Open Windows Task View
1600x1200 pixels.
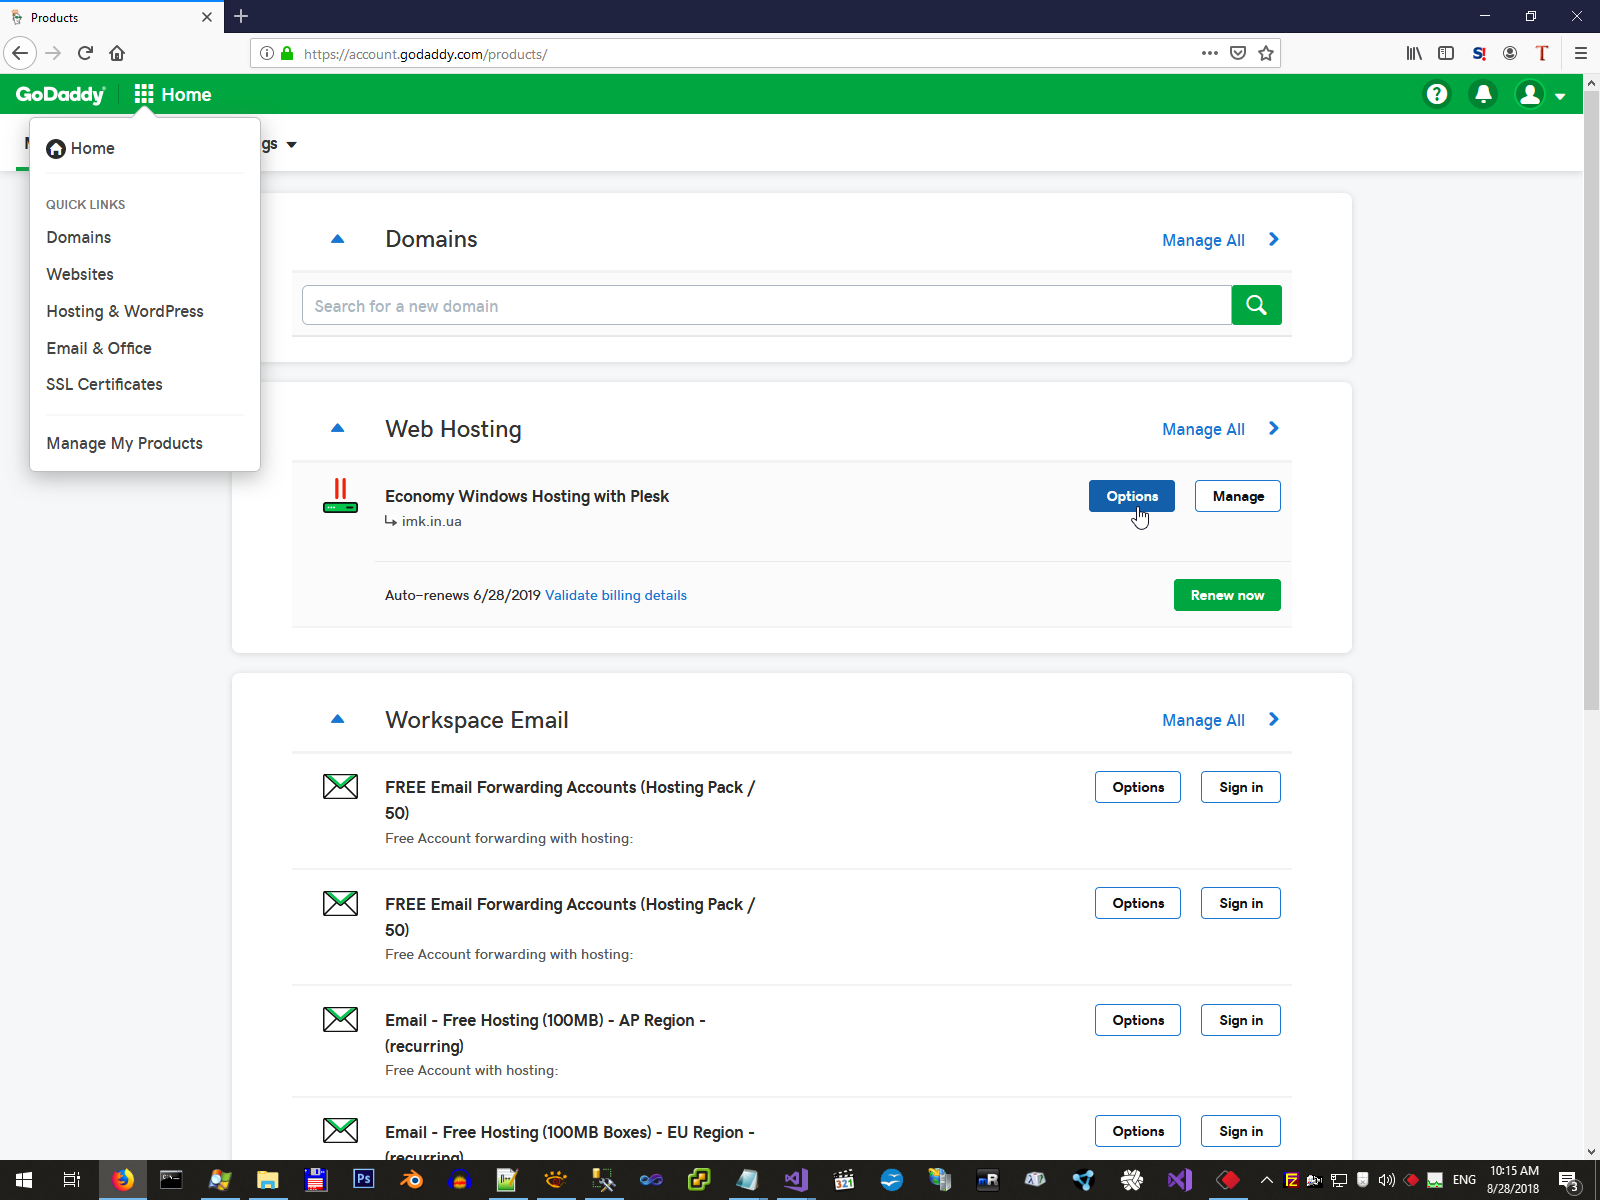coord(72,1180)
